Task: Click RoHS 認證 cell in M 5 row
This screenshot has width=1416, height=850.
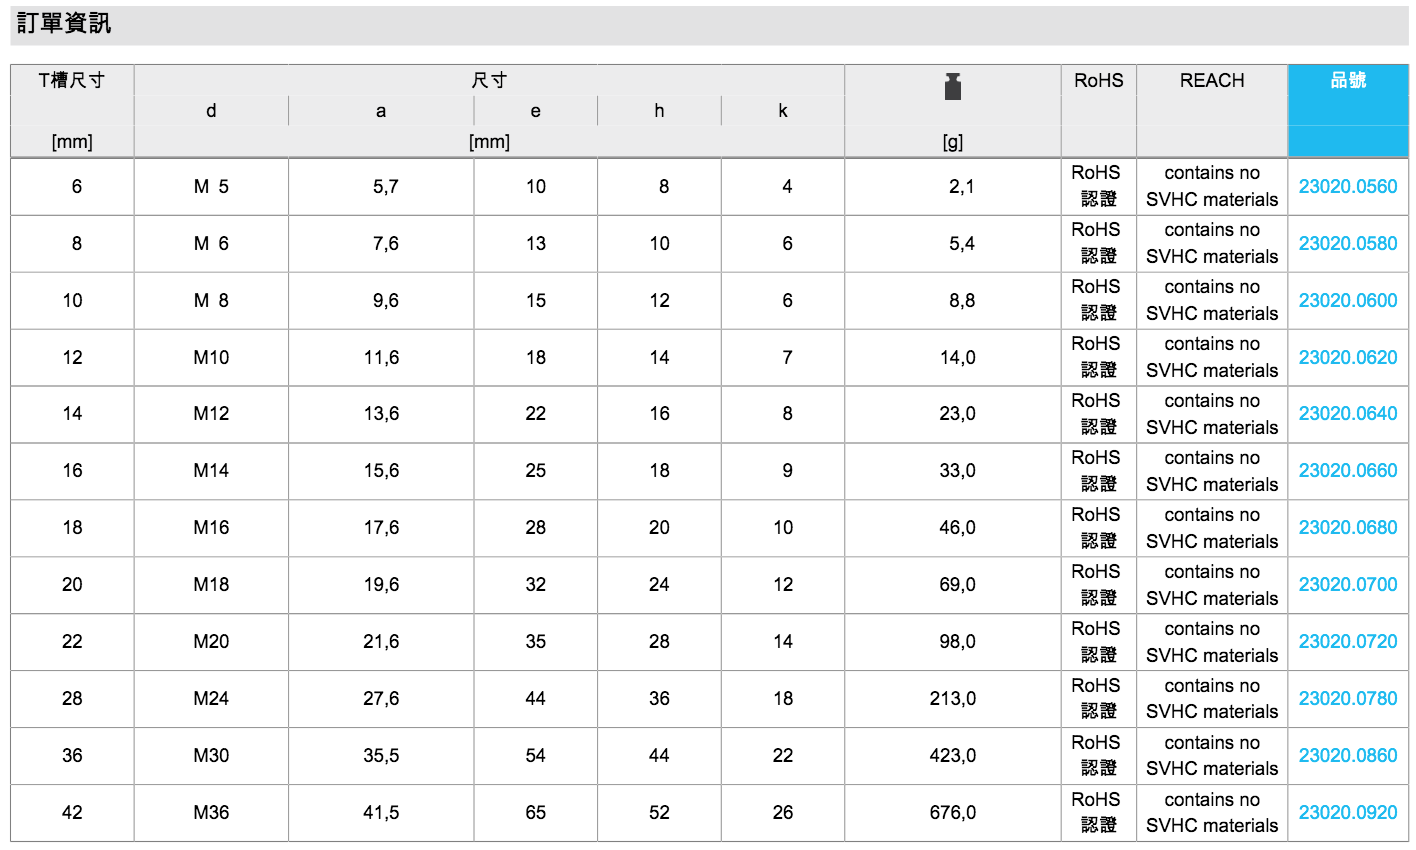Action: [1098, 186]
